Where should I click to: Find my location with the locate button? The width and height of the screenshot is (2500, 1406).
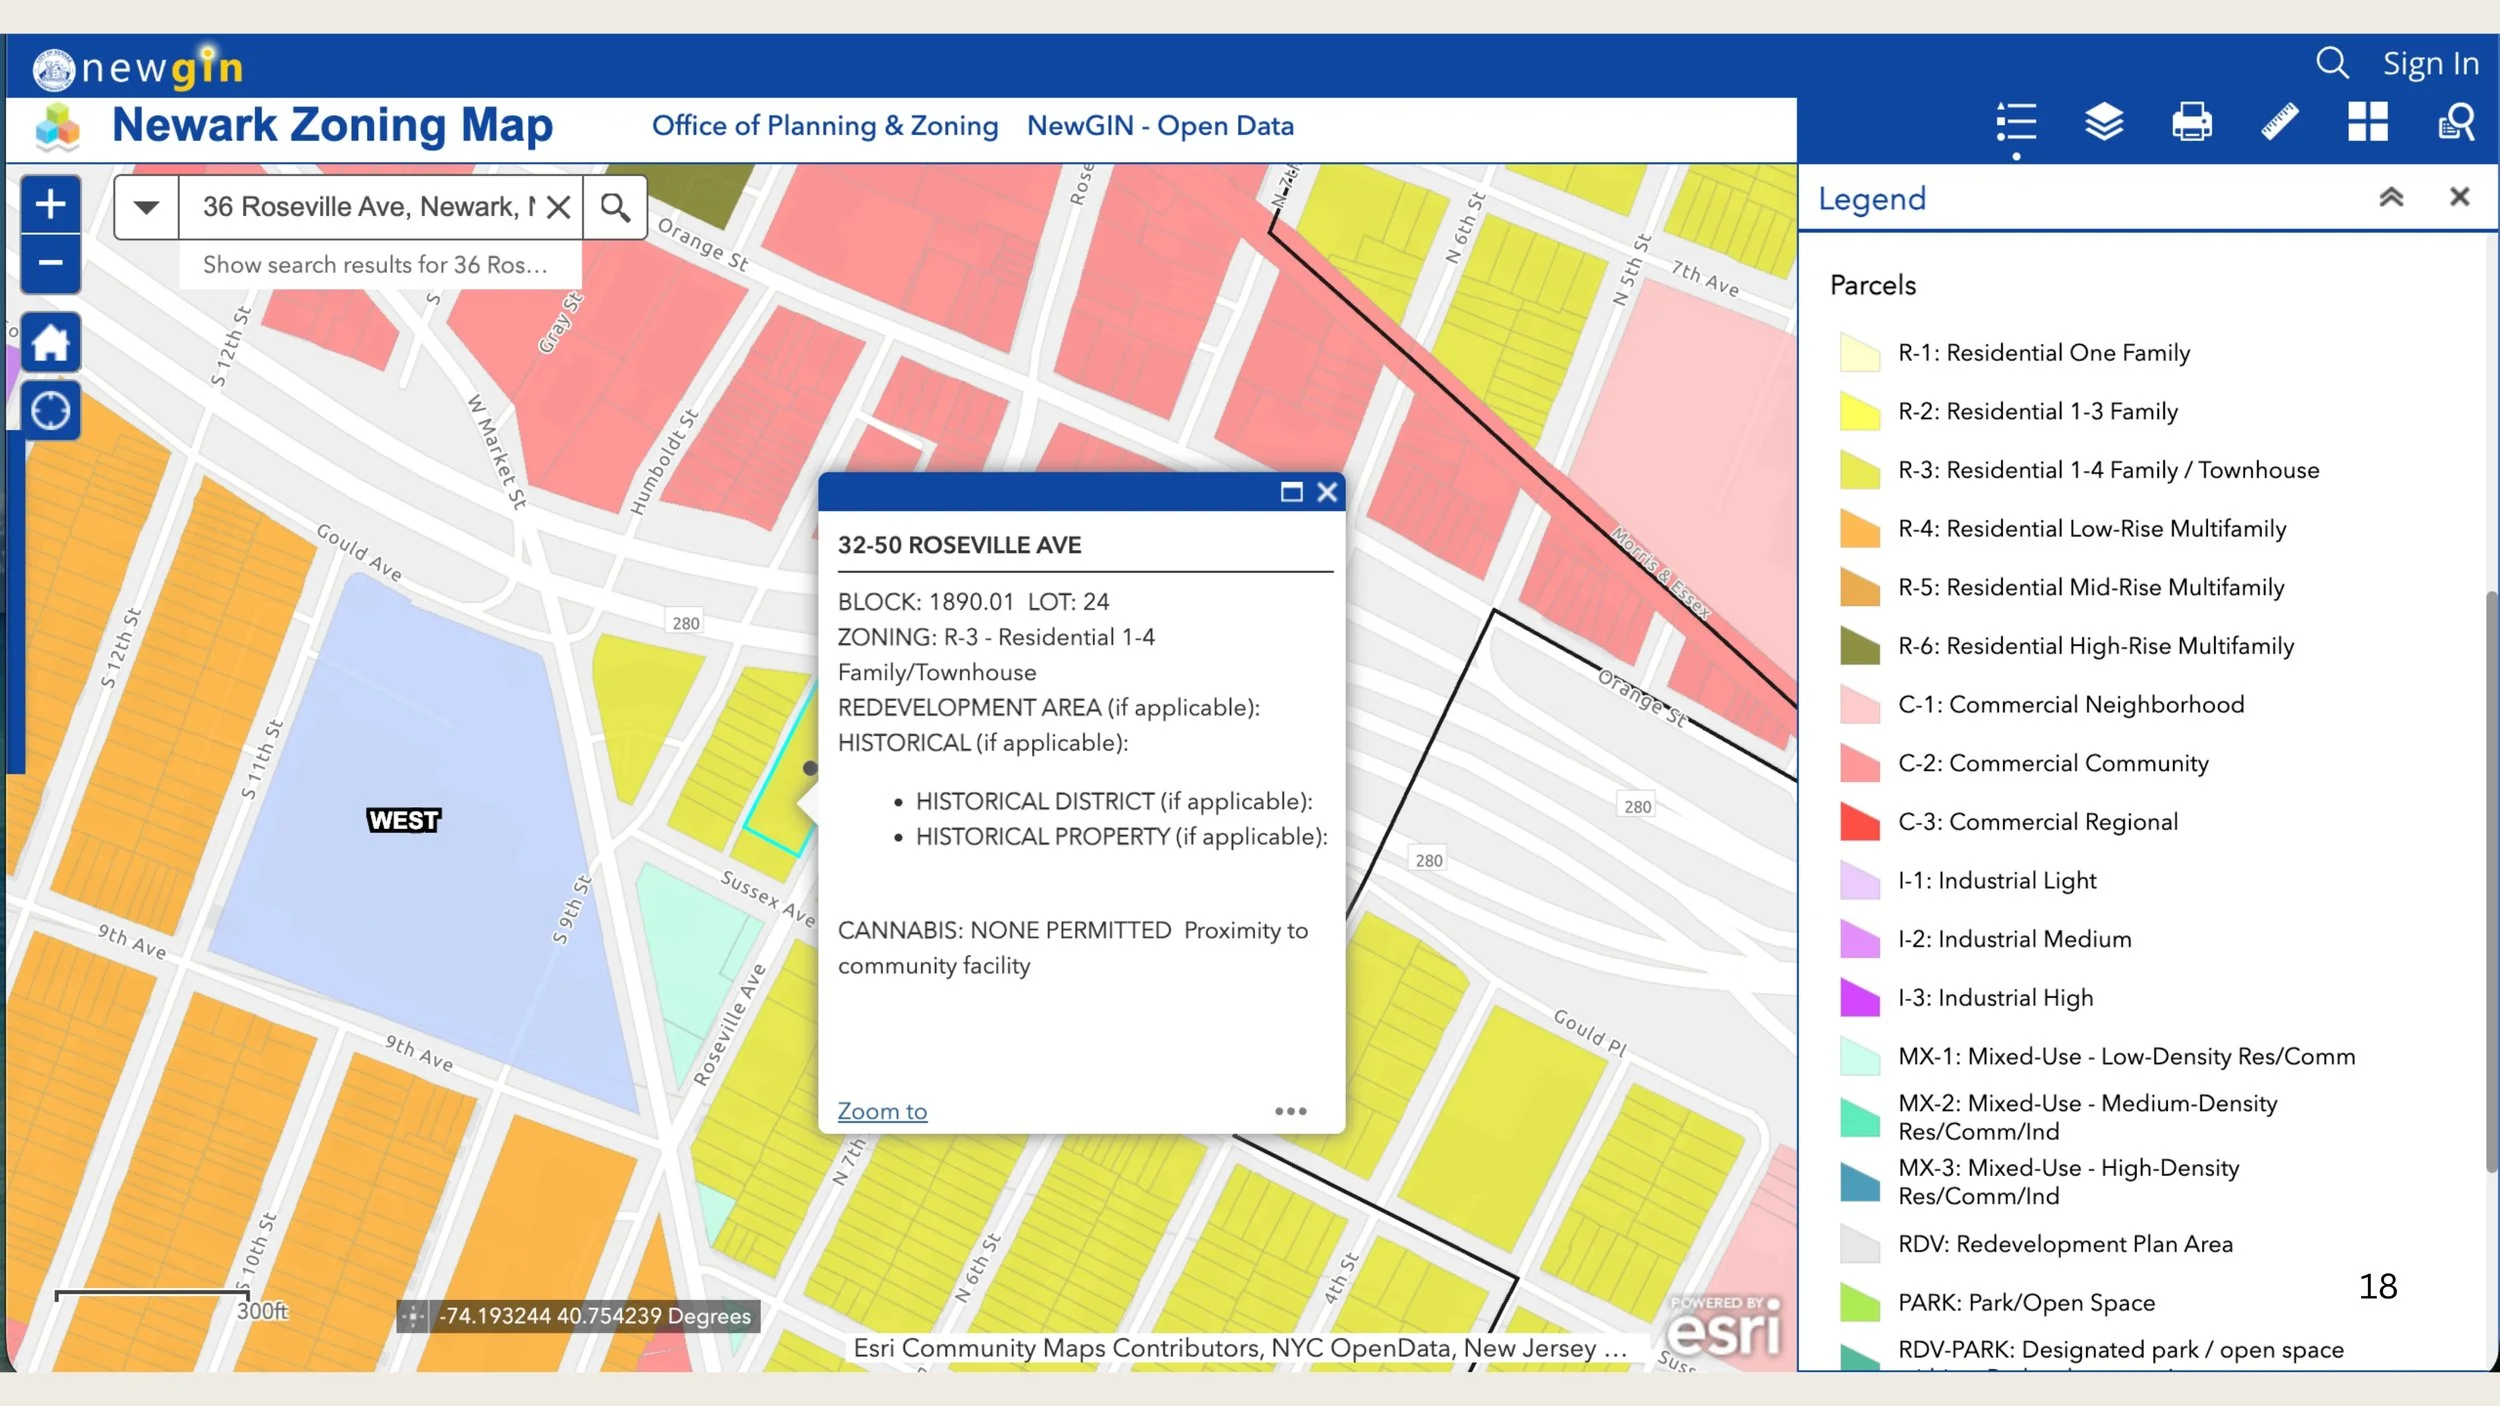50,410
